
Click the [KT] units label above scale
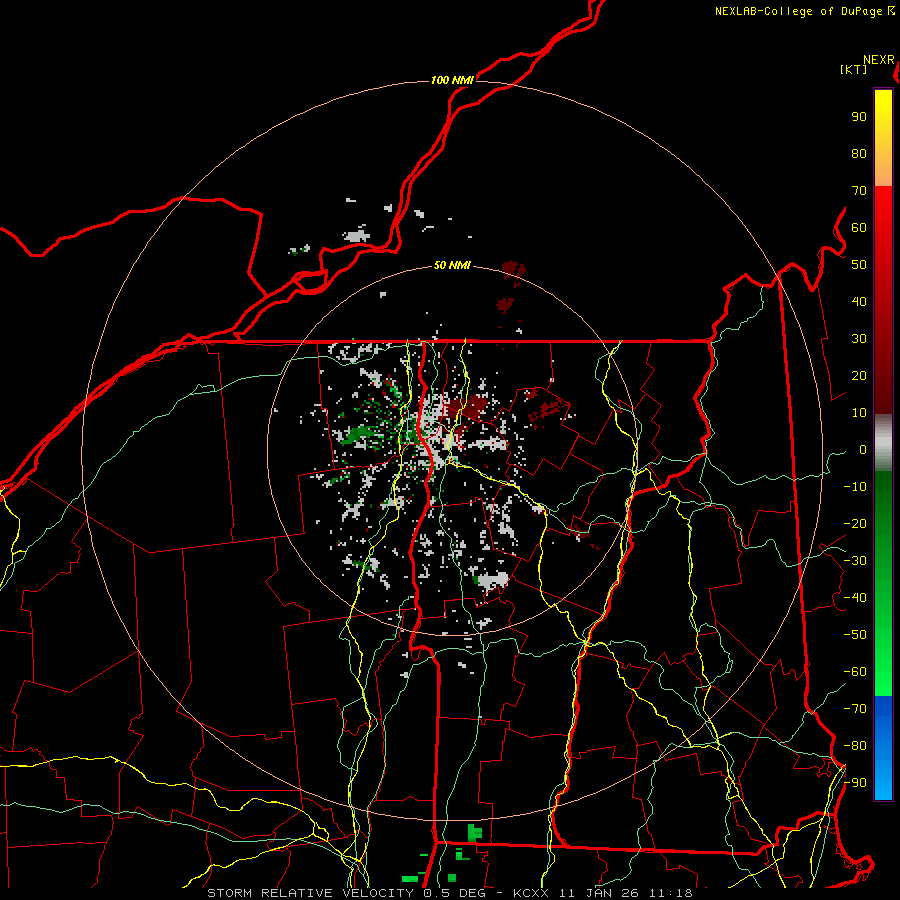tap(853, 69)
